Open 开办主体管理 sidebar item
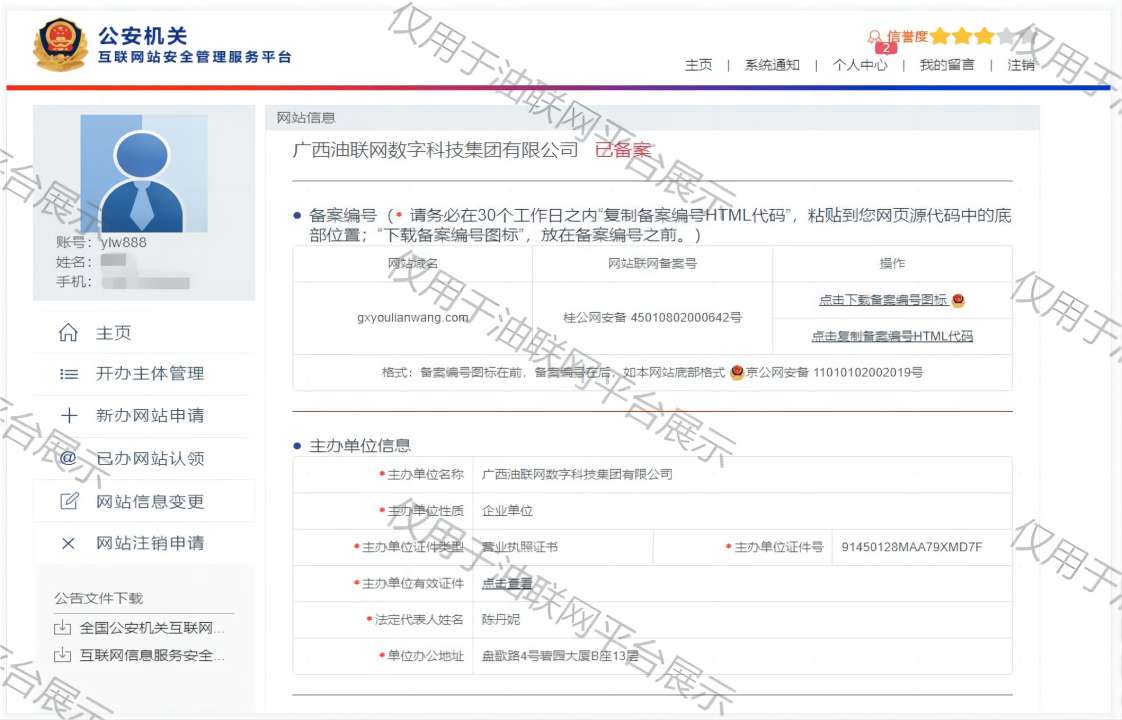The height and width of the screenshot is (720, 1122). (150, 374)
